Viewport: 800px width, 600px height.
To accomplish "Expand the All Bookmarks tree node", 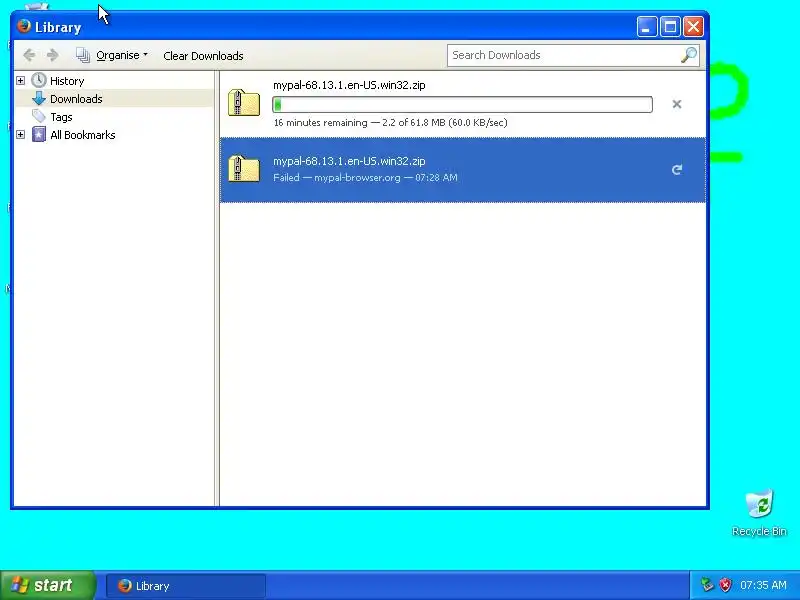I will [x=20, y=135].
